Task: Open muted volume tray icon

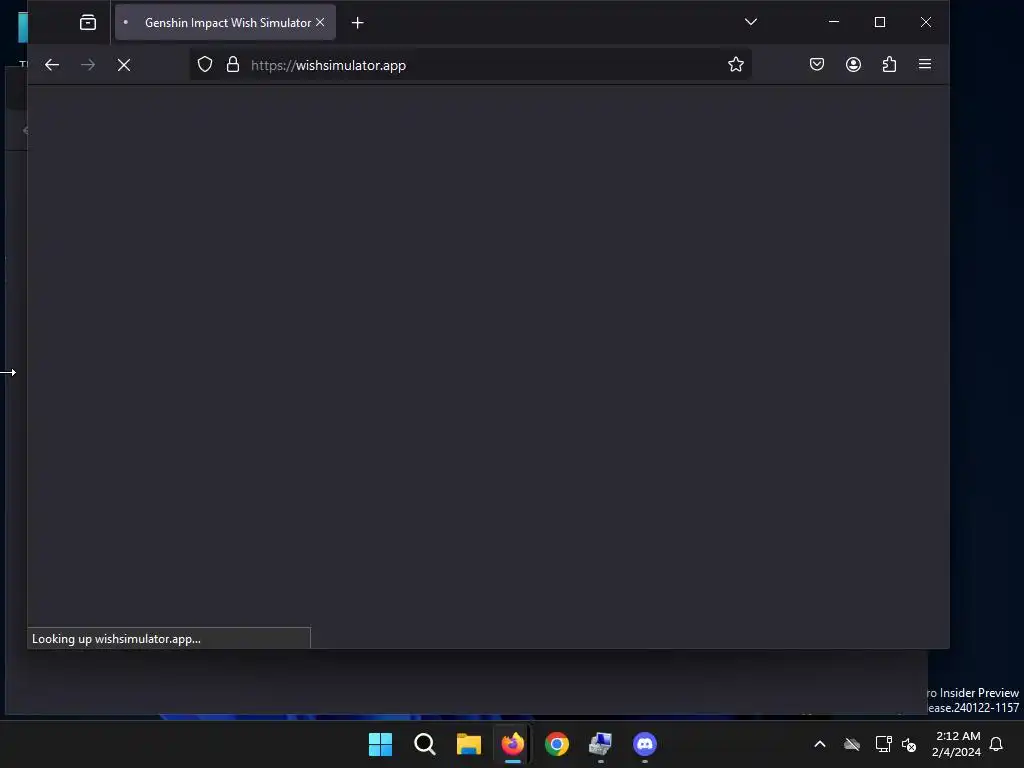Action: [x=908, y=744]
